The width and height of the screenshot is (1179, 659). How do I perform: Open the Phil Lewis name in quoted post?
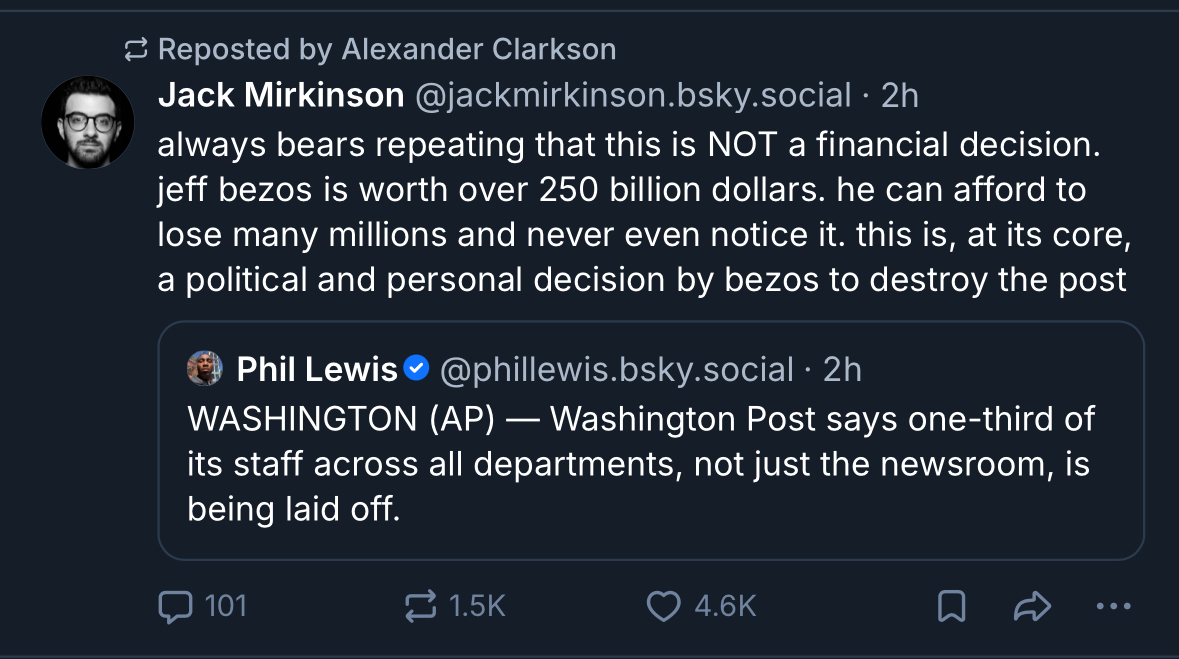pos(316,370)
